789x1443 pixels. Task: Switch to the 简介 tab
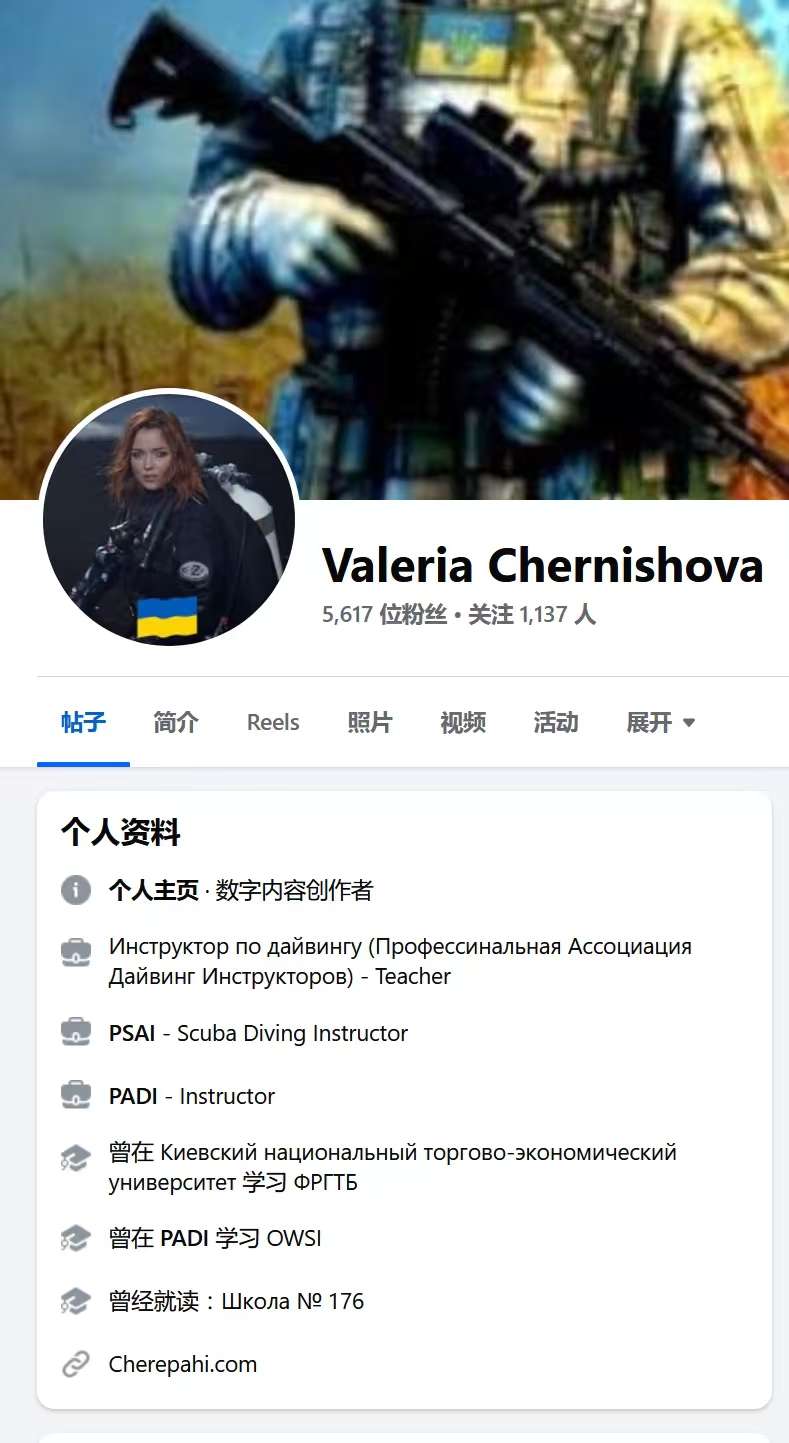coord(176,722)
